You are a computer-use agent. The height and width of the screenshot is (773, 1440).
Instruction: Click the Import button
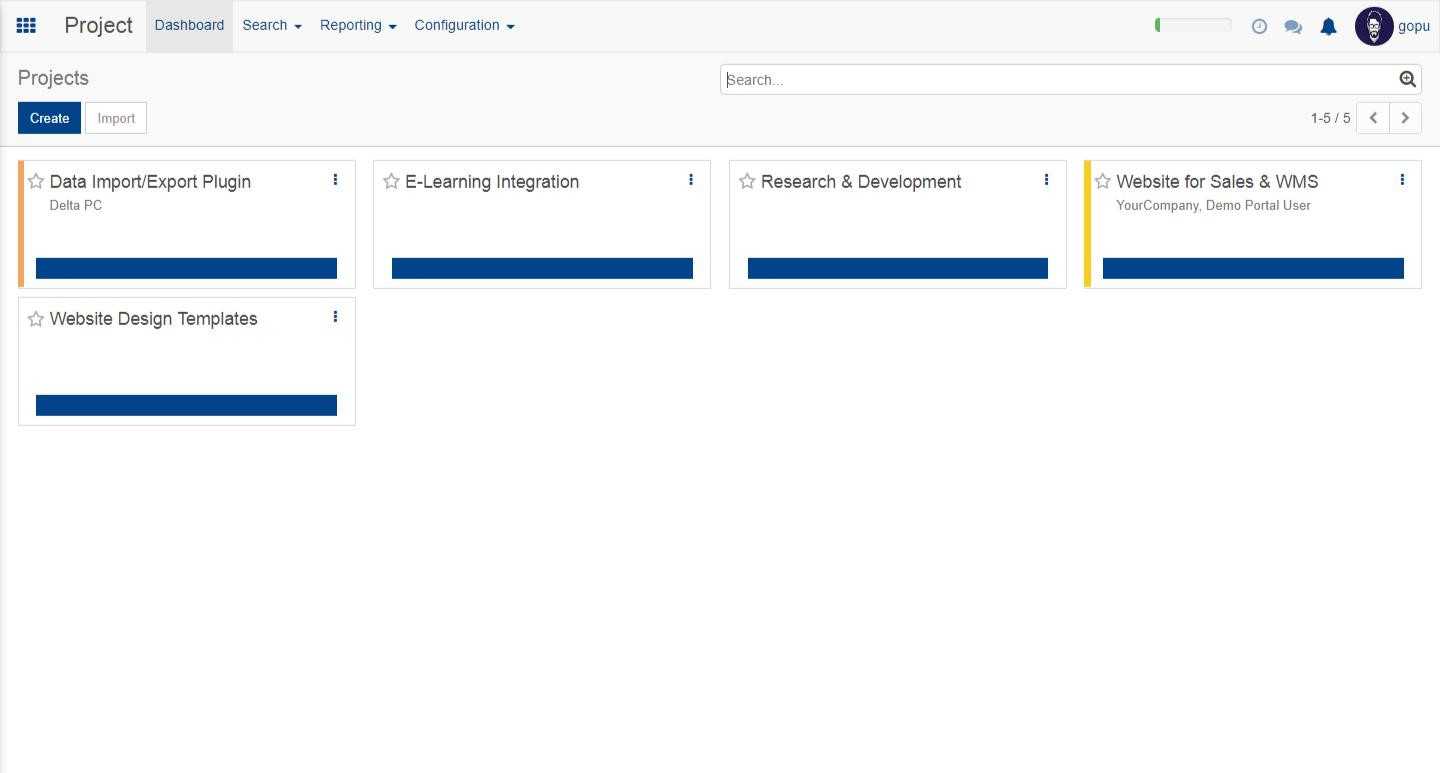click(116, 118)
